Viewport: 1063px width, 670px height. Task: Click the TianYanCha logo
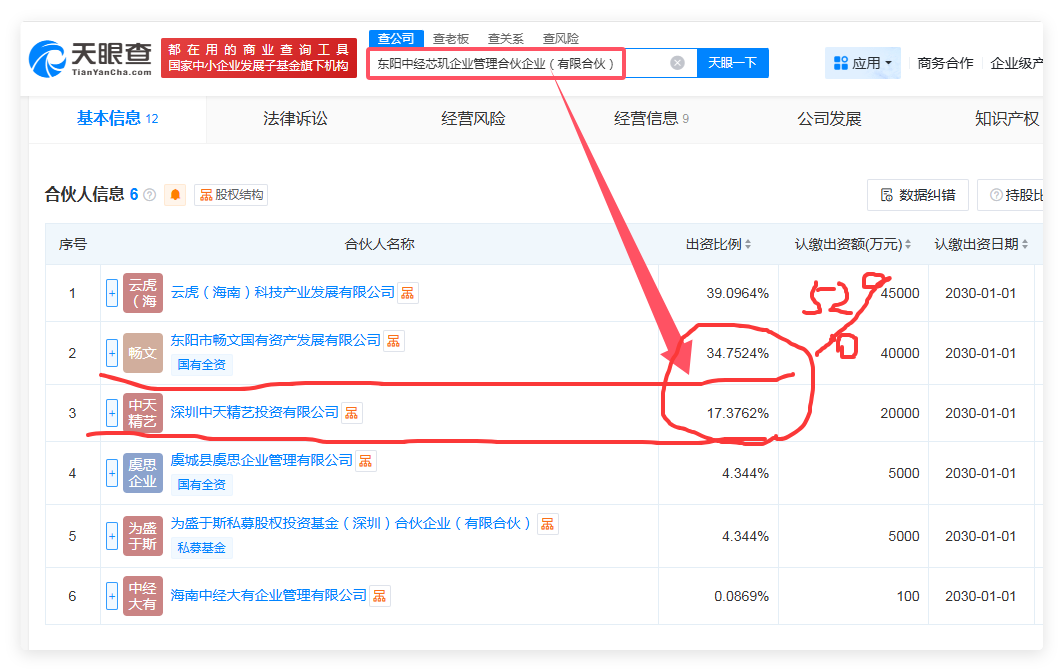(x=90, y=58)
